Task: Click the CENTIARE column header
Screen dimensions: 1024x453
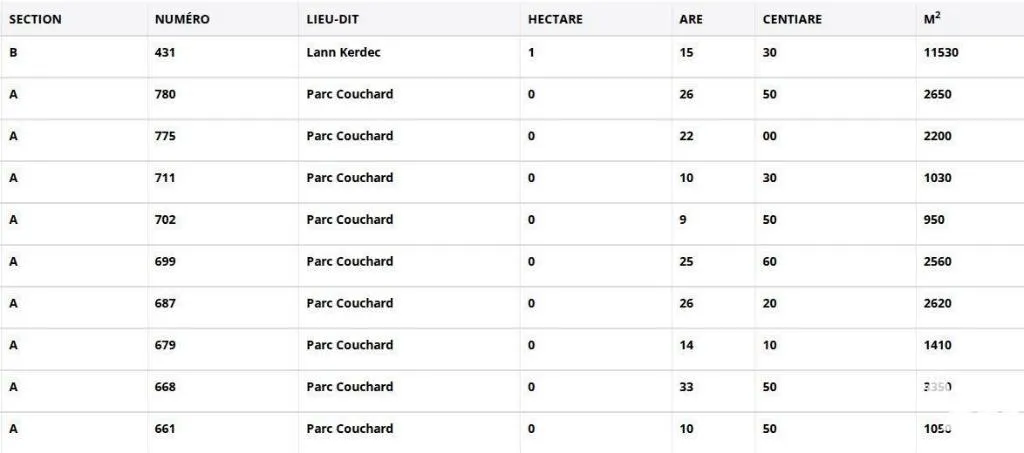Action: point(792,20)
